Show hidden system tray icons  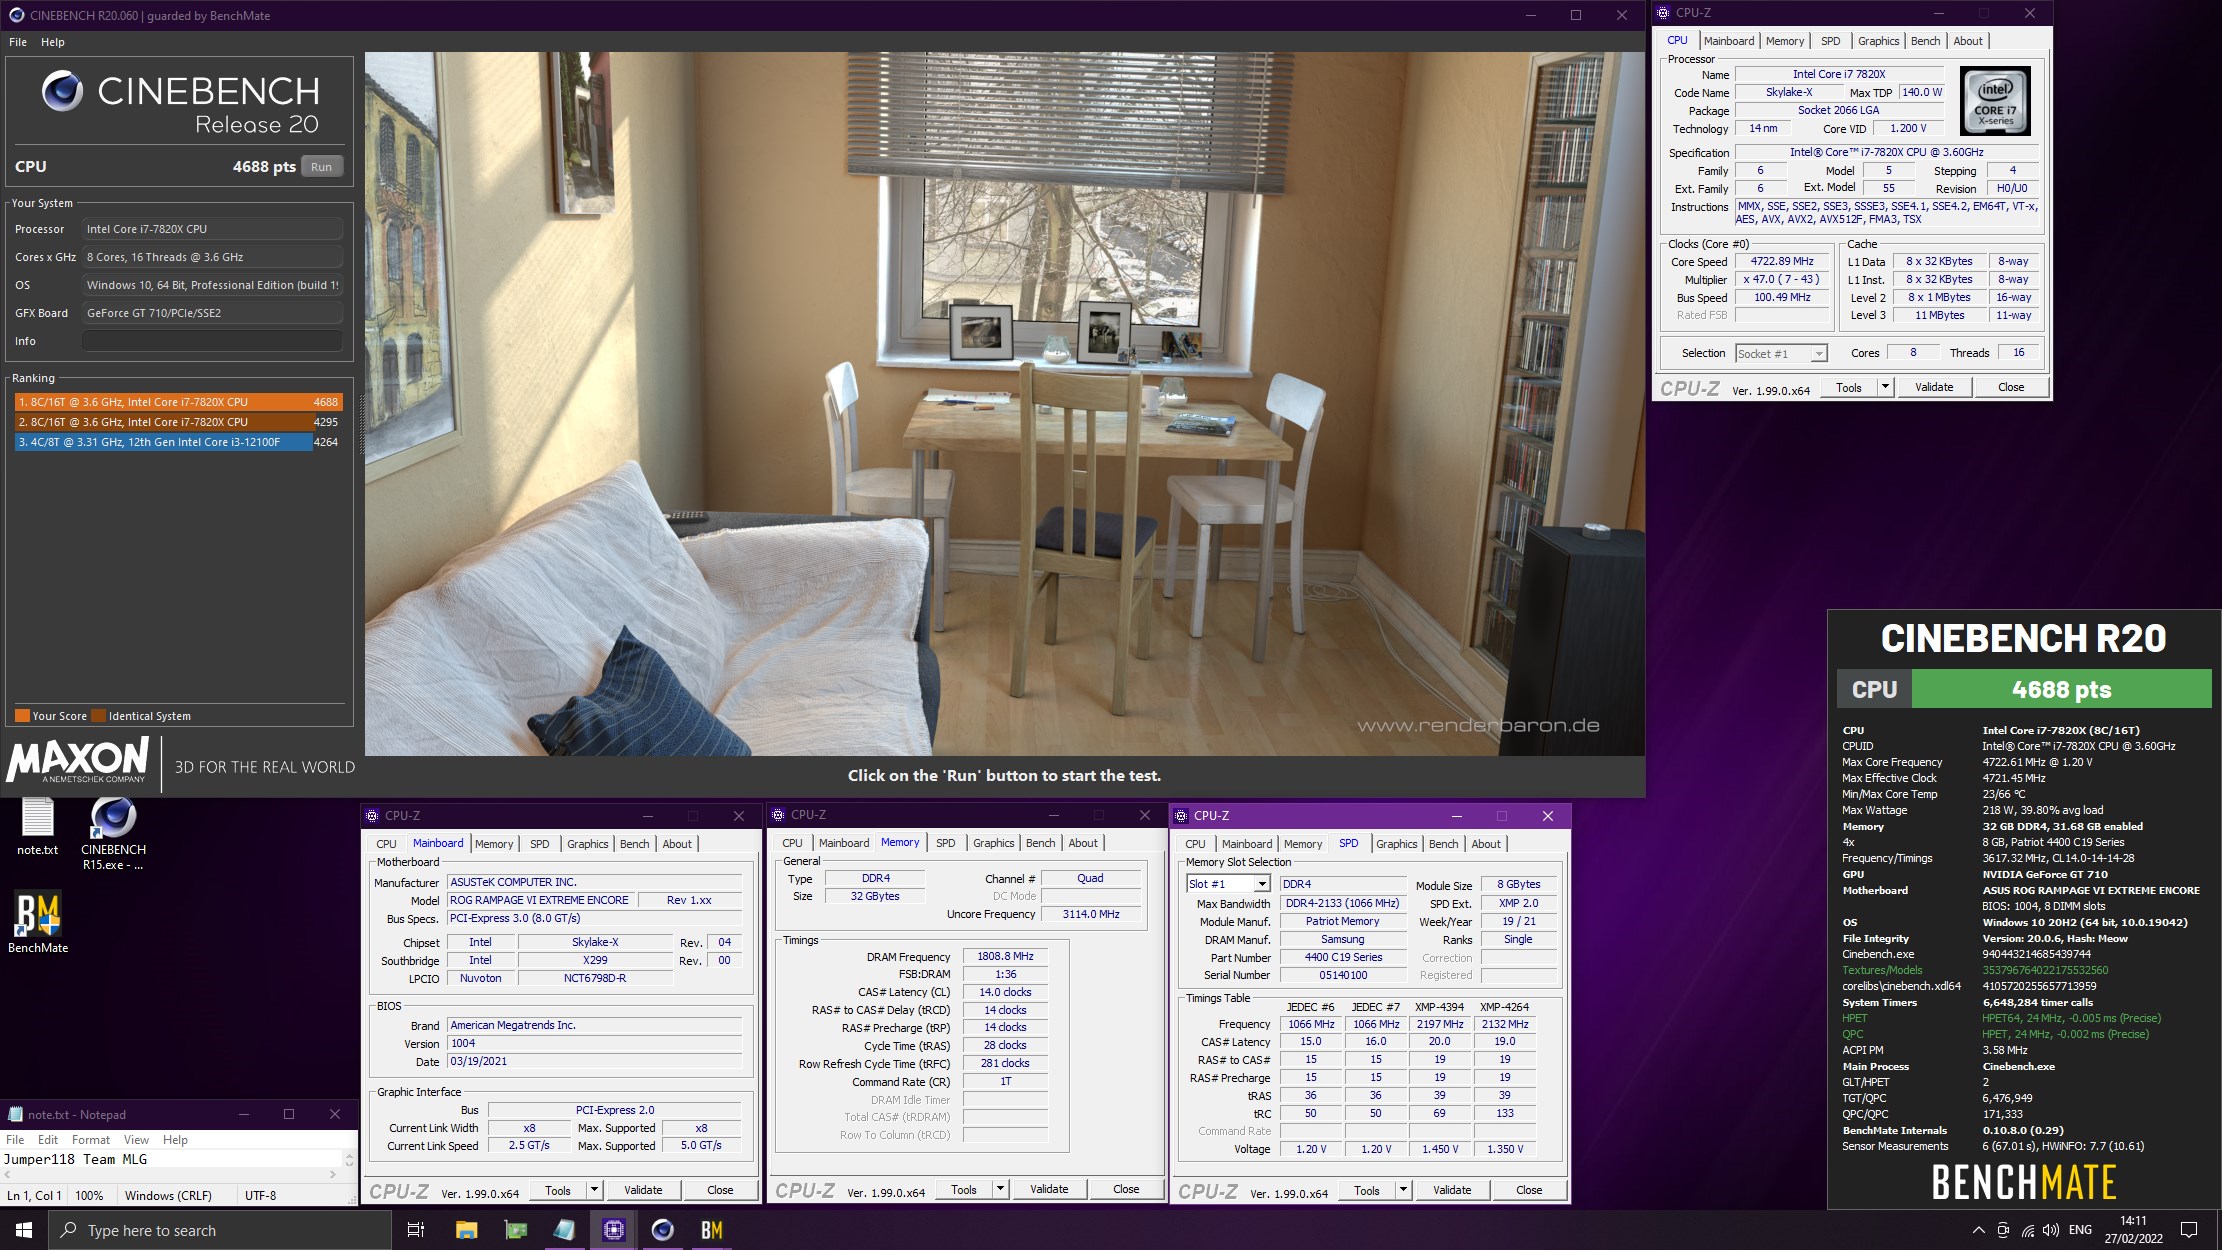coord(1978,1230)
